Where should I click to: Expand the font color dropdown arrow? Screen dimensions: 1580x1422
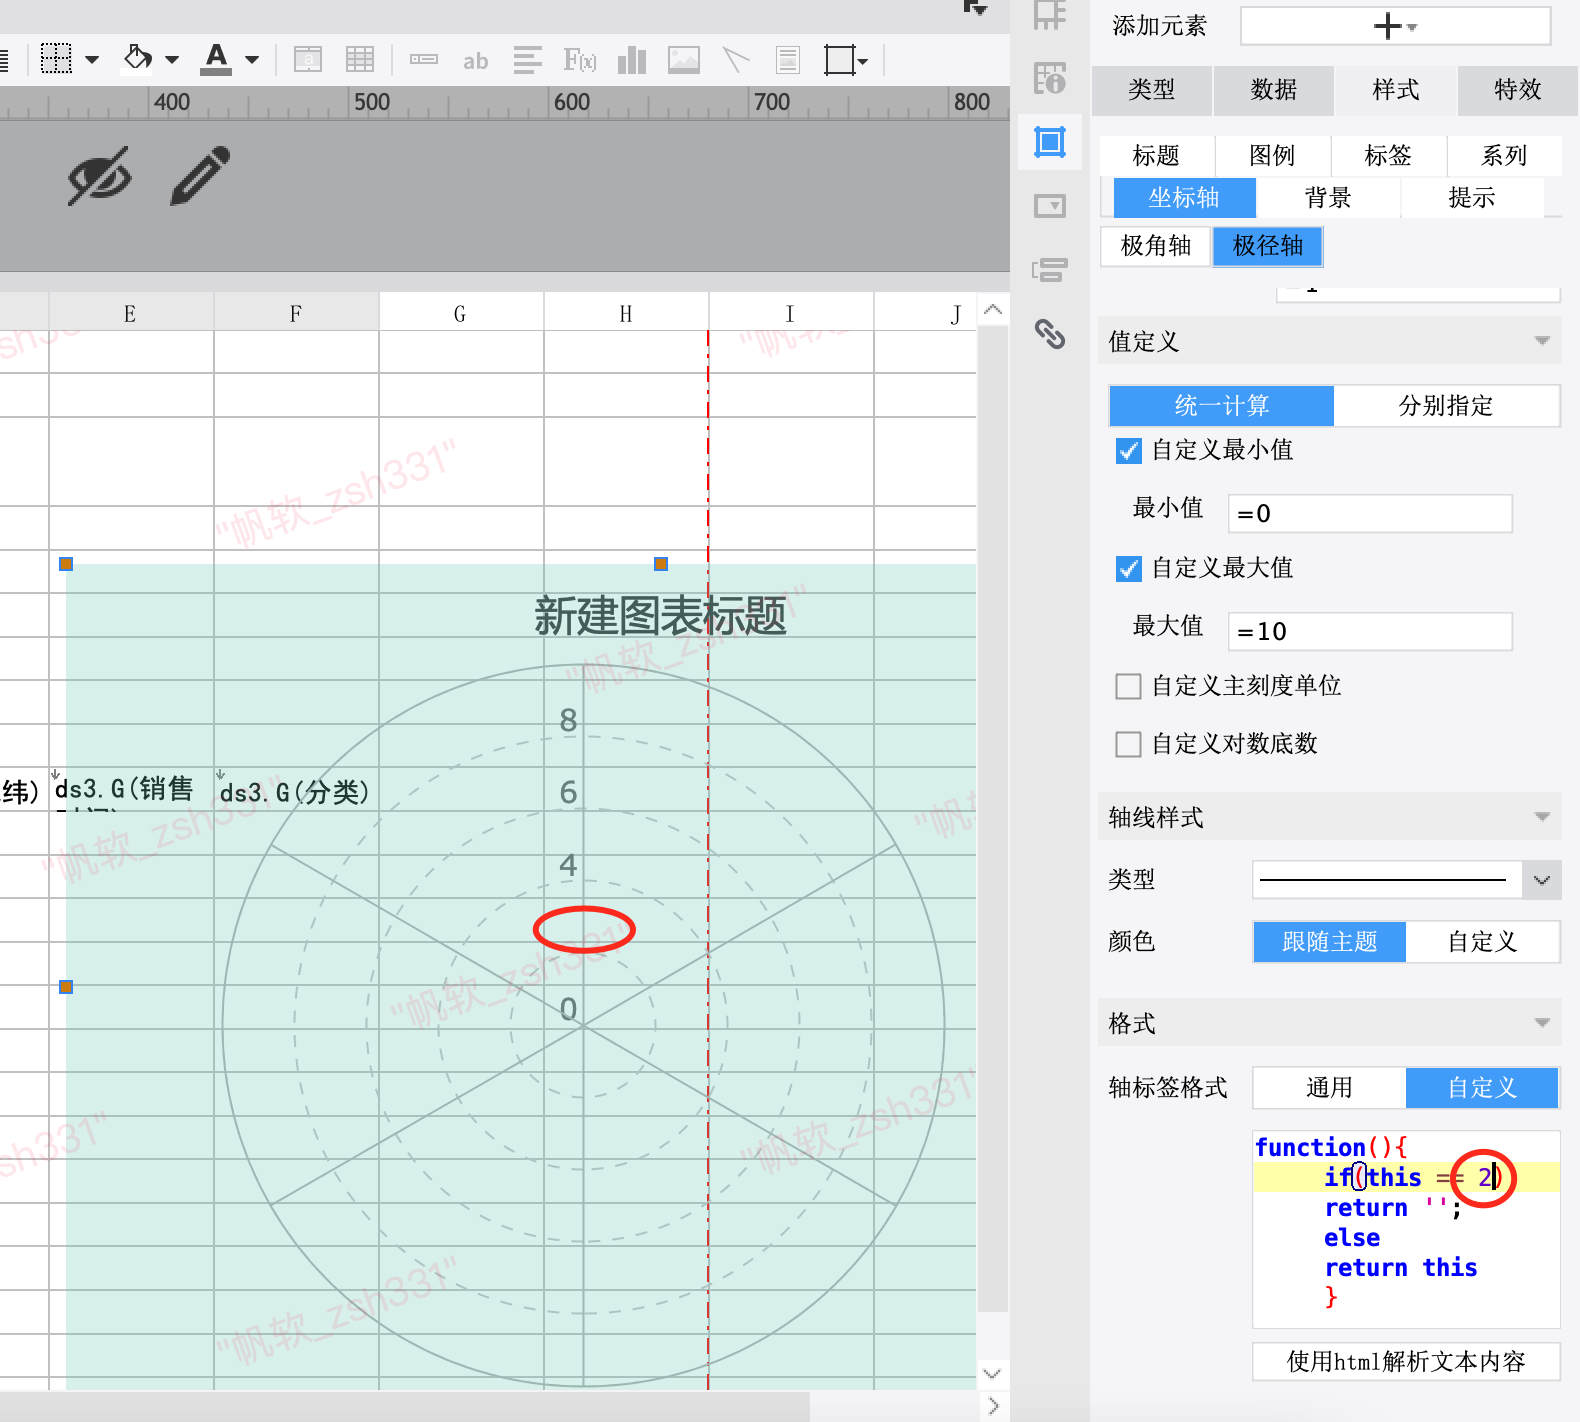(252, 60)
